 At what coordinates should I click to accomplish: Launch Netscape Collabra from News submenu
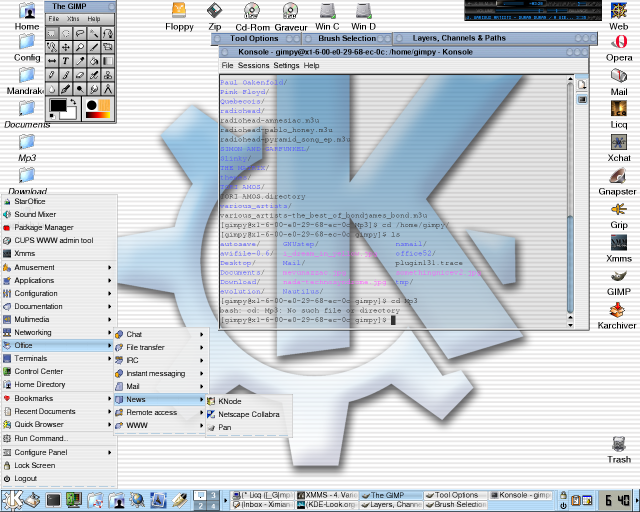pos(249,414)
